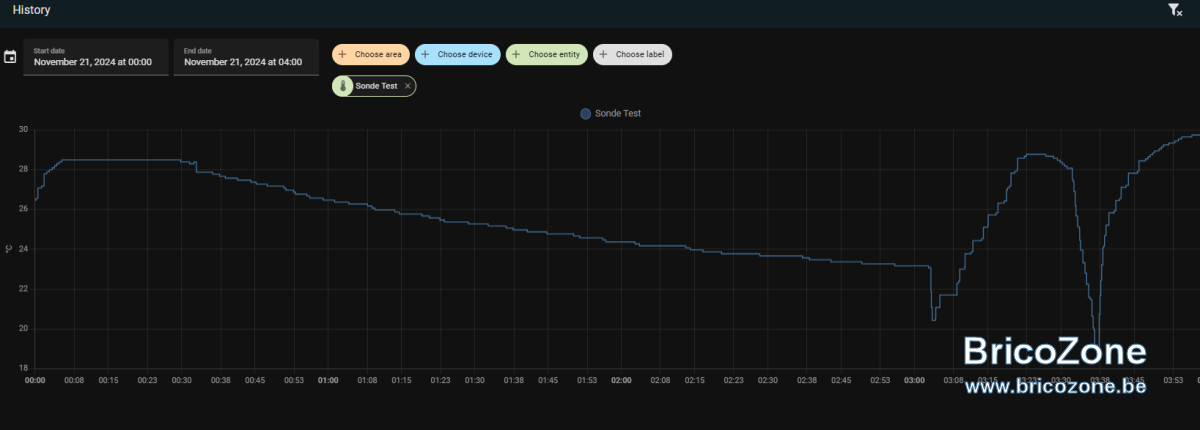Screen dimensions: 1200x430
Task: Click the 00:30 time axis label
Action: (181, 380)
